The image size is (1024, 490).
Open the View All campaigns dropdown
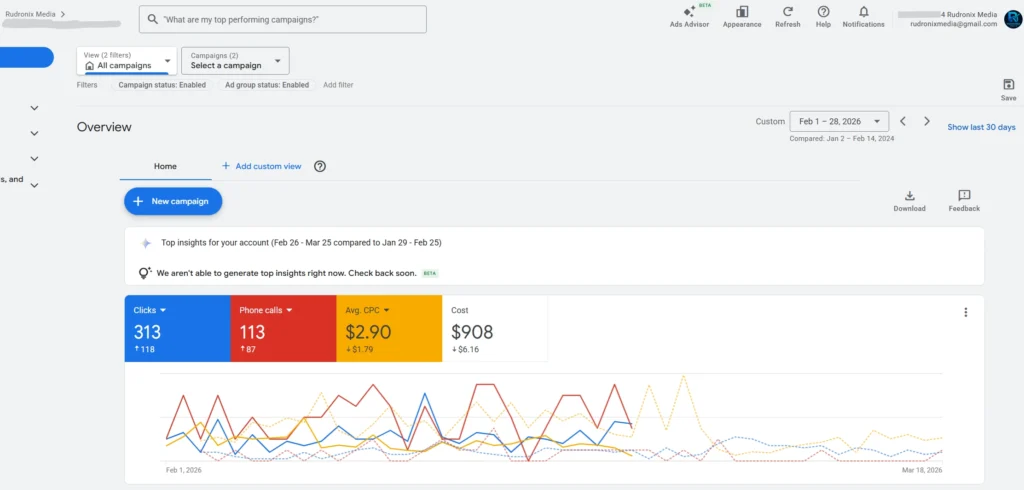[127, 61]
